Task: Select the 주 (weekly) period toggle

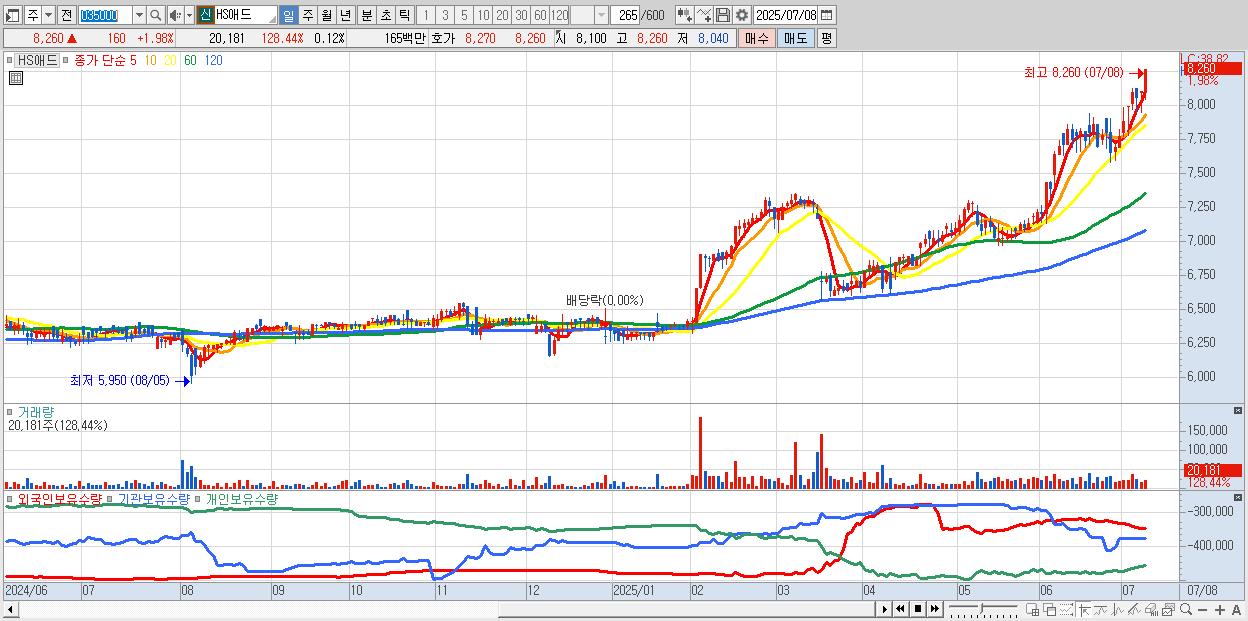Action: click(x=307, y=15)
